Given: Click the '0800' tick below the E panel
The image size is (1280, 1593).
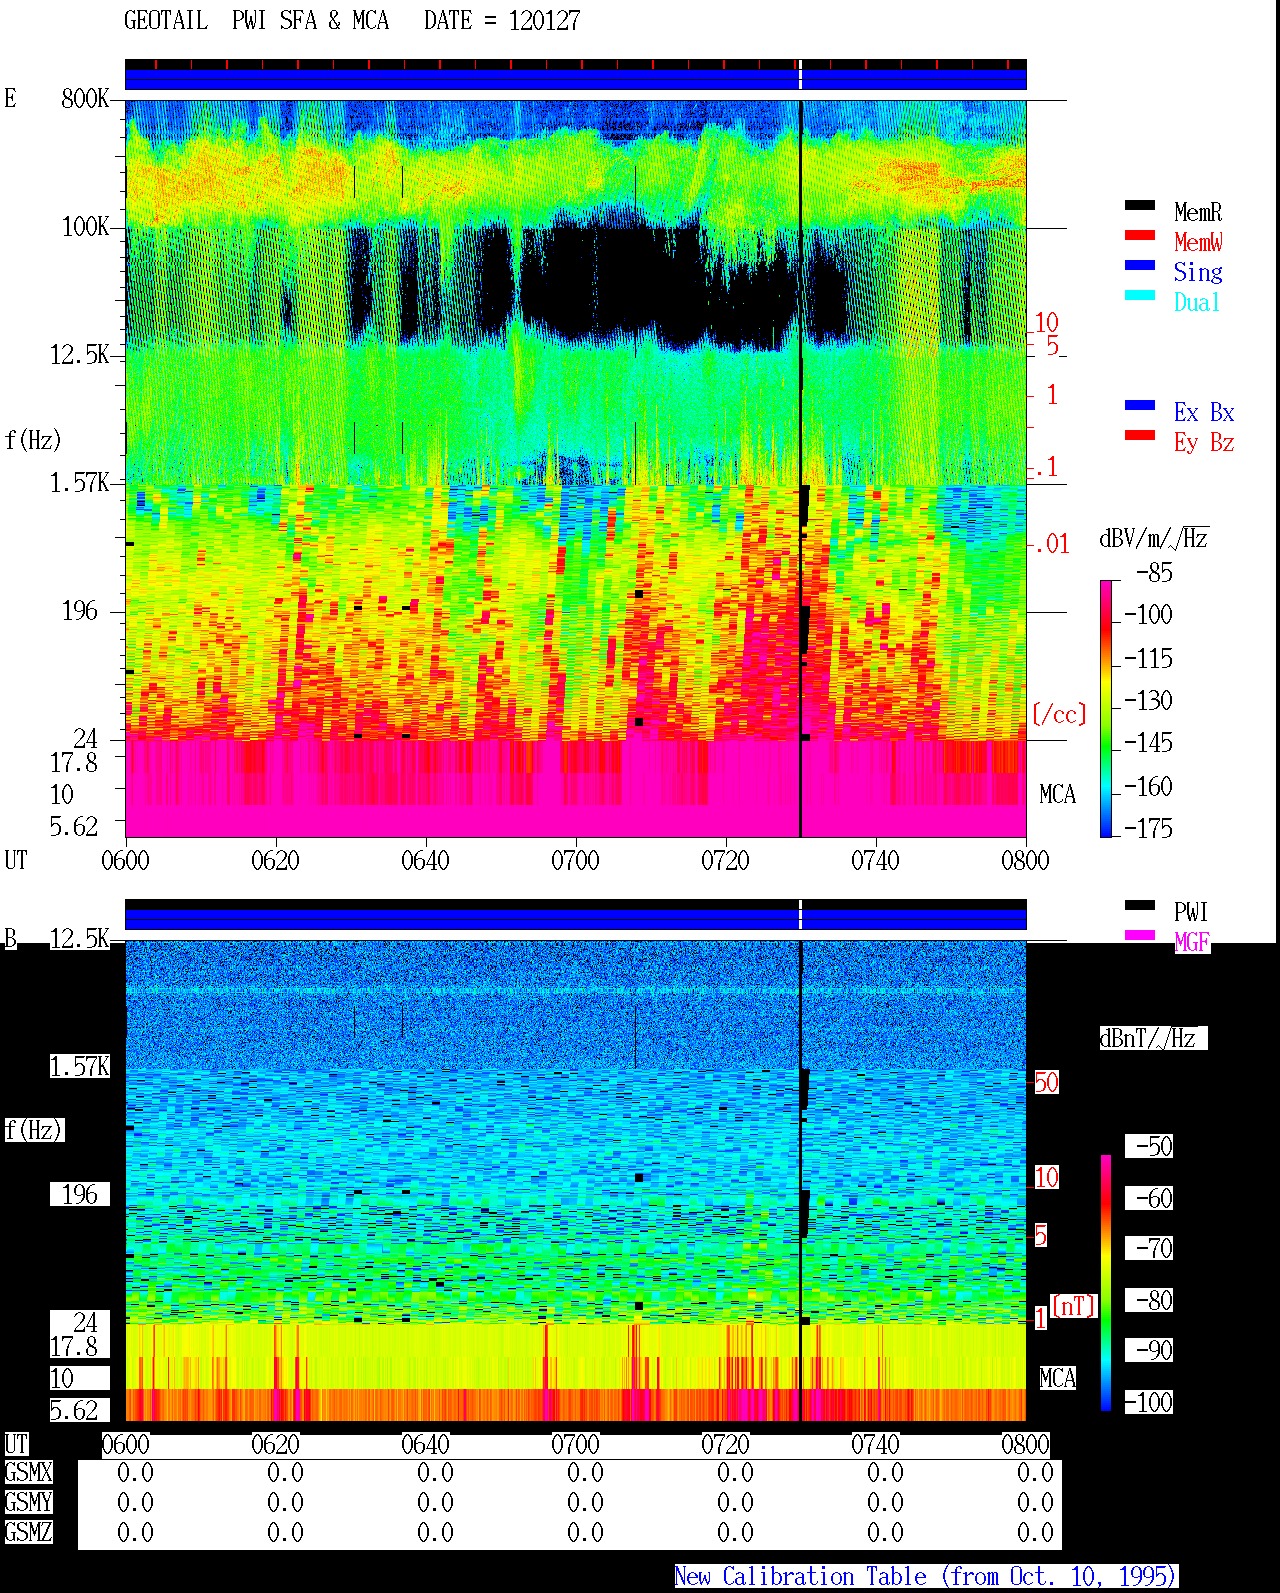Looking at the screenshot, I should (1025, 860).
